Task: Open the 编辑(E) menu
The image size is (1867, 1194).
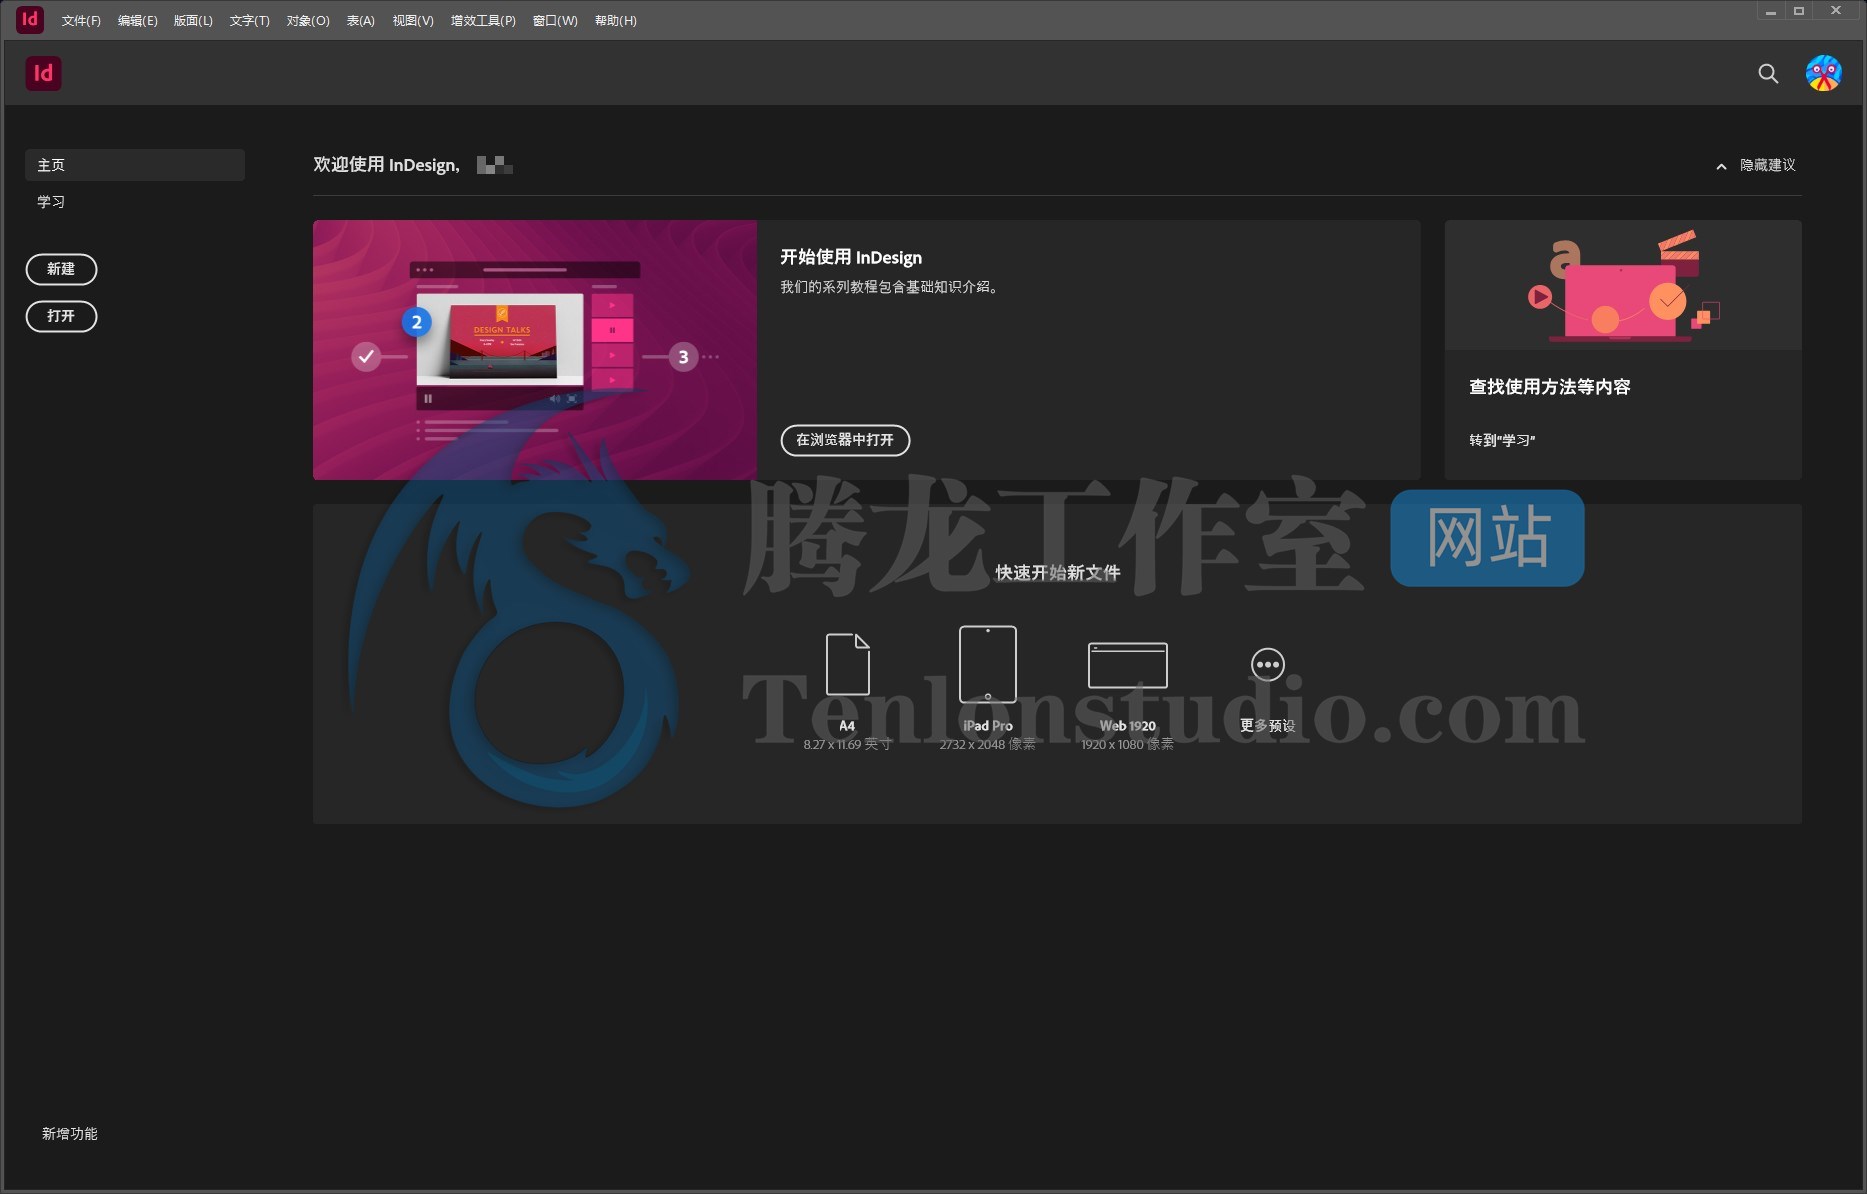Action: 137,20
